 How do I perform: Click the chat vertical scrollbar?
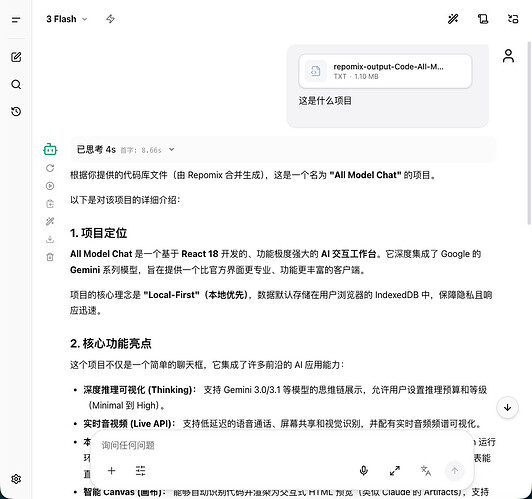[x=529, y=133]
